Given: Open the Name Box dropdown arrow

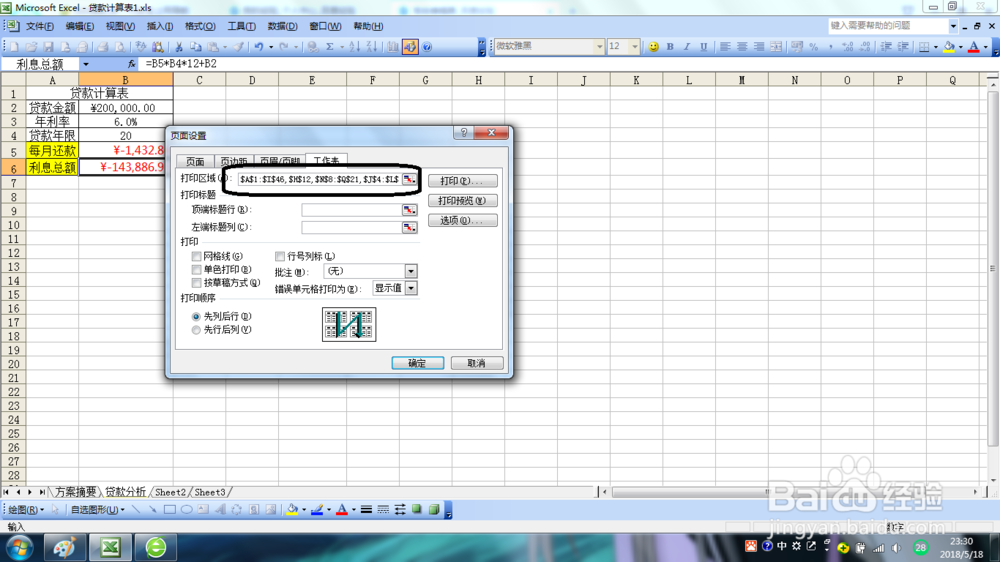Looking at the screenshot, I should point(85,64).
